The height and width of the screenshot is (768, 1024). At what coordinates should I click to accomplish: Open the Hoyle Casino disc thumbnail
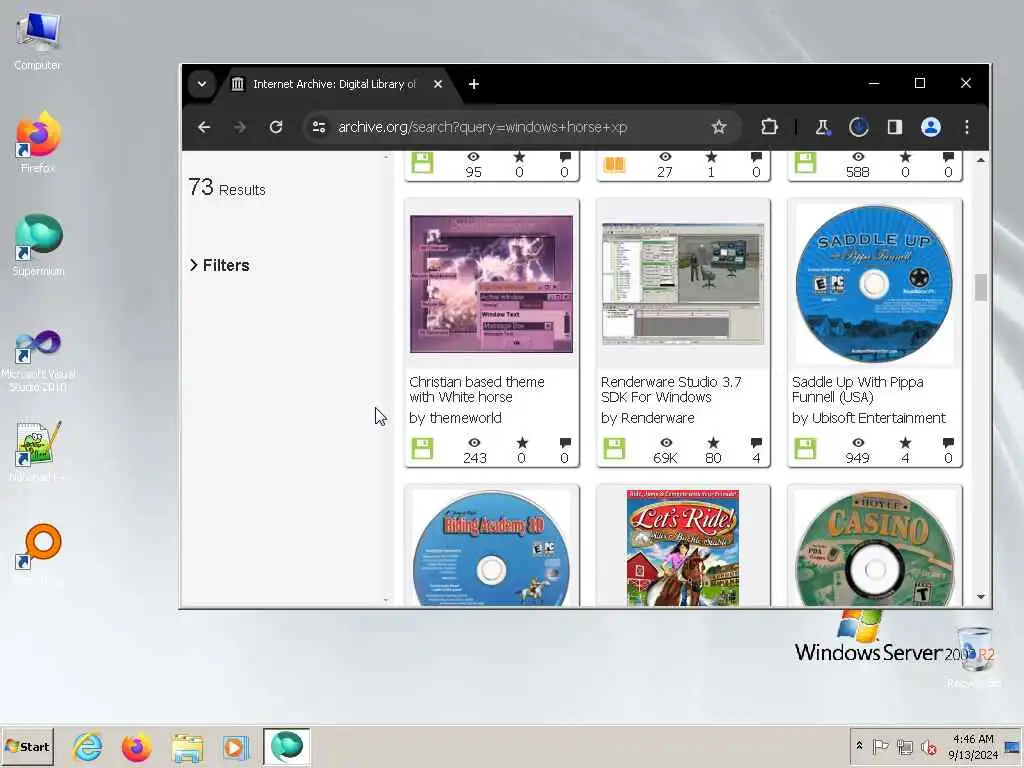click(x=874, y=547)
